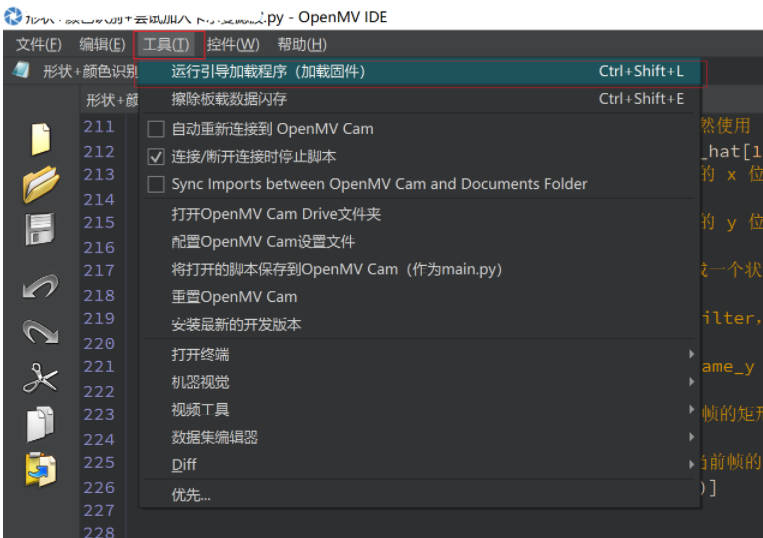Screen dimensions: 763x538
Task: Click the Copy documents icon
Action: point(40,424)
